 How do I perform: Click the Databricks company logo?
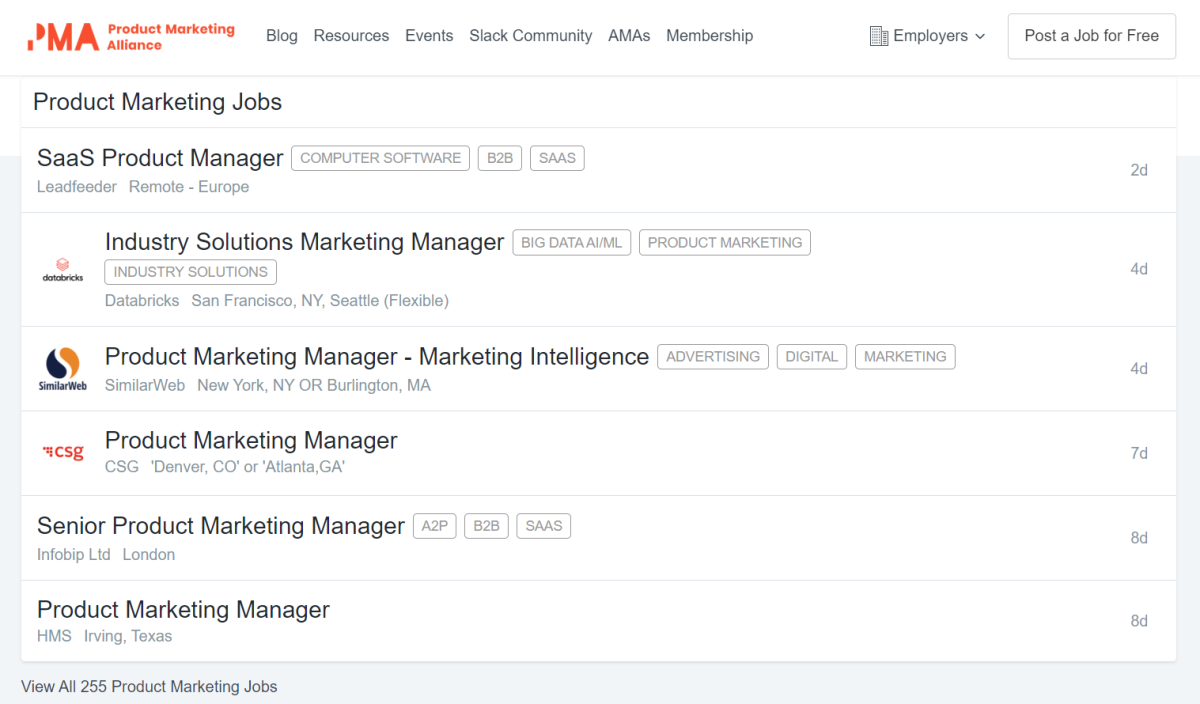63,270
